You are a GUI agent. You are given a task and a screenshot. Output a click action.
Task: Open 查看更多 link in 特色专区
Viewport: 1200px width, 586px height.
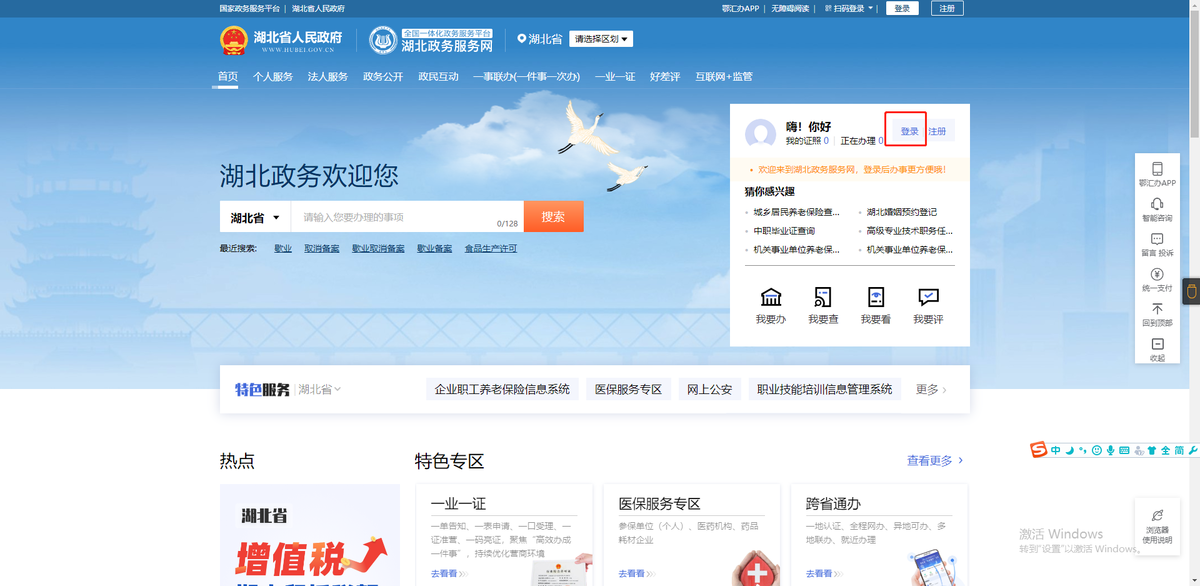click(935, 461)
